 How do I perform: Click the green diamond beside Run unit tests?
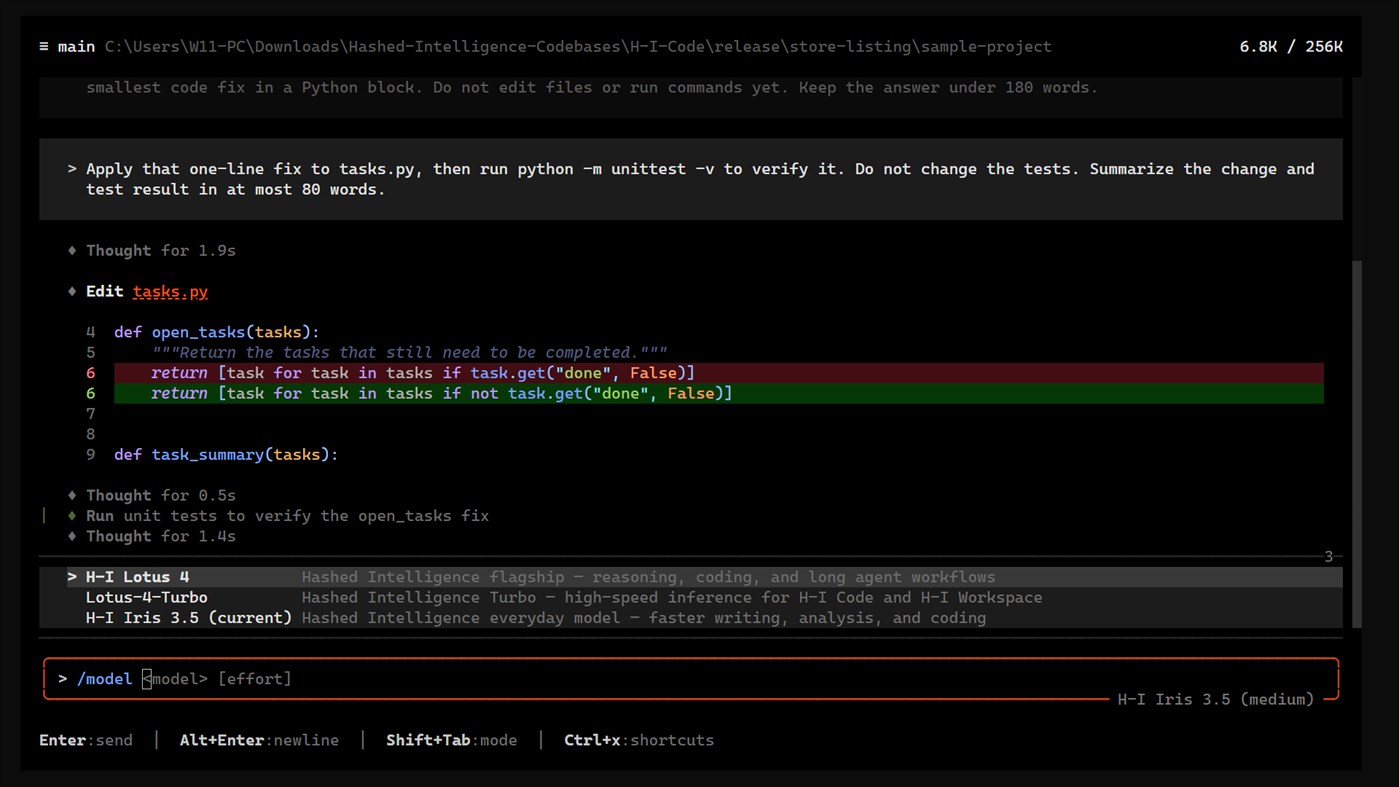coord(72,516)
